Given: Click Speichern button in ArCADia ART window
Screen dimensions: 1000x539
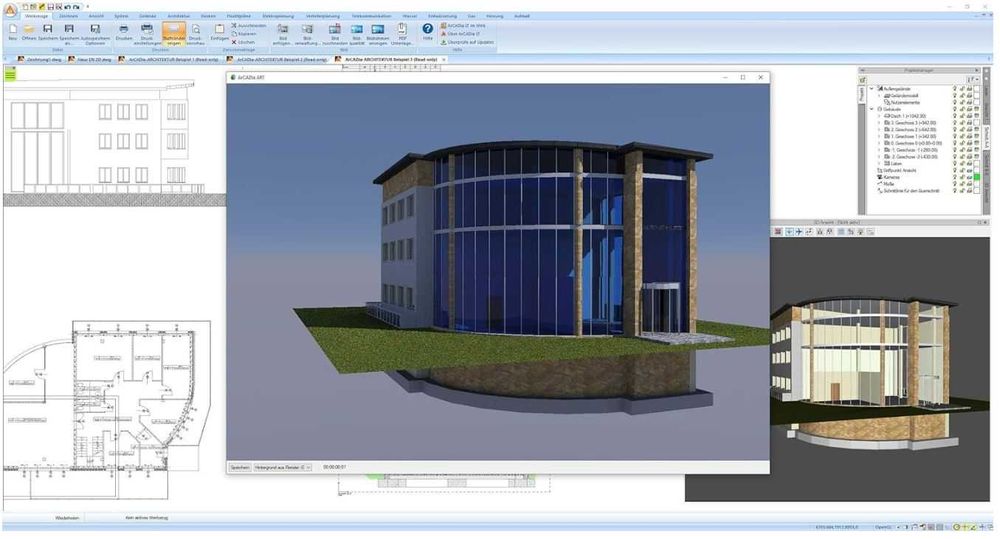Looking at the screenshot, I should (x=240, y=468).
